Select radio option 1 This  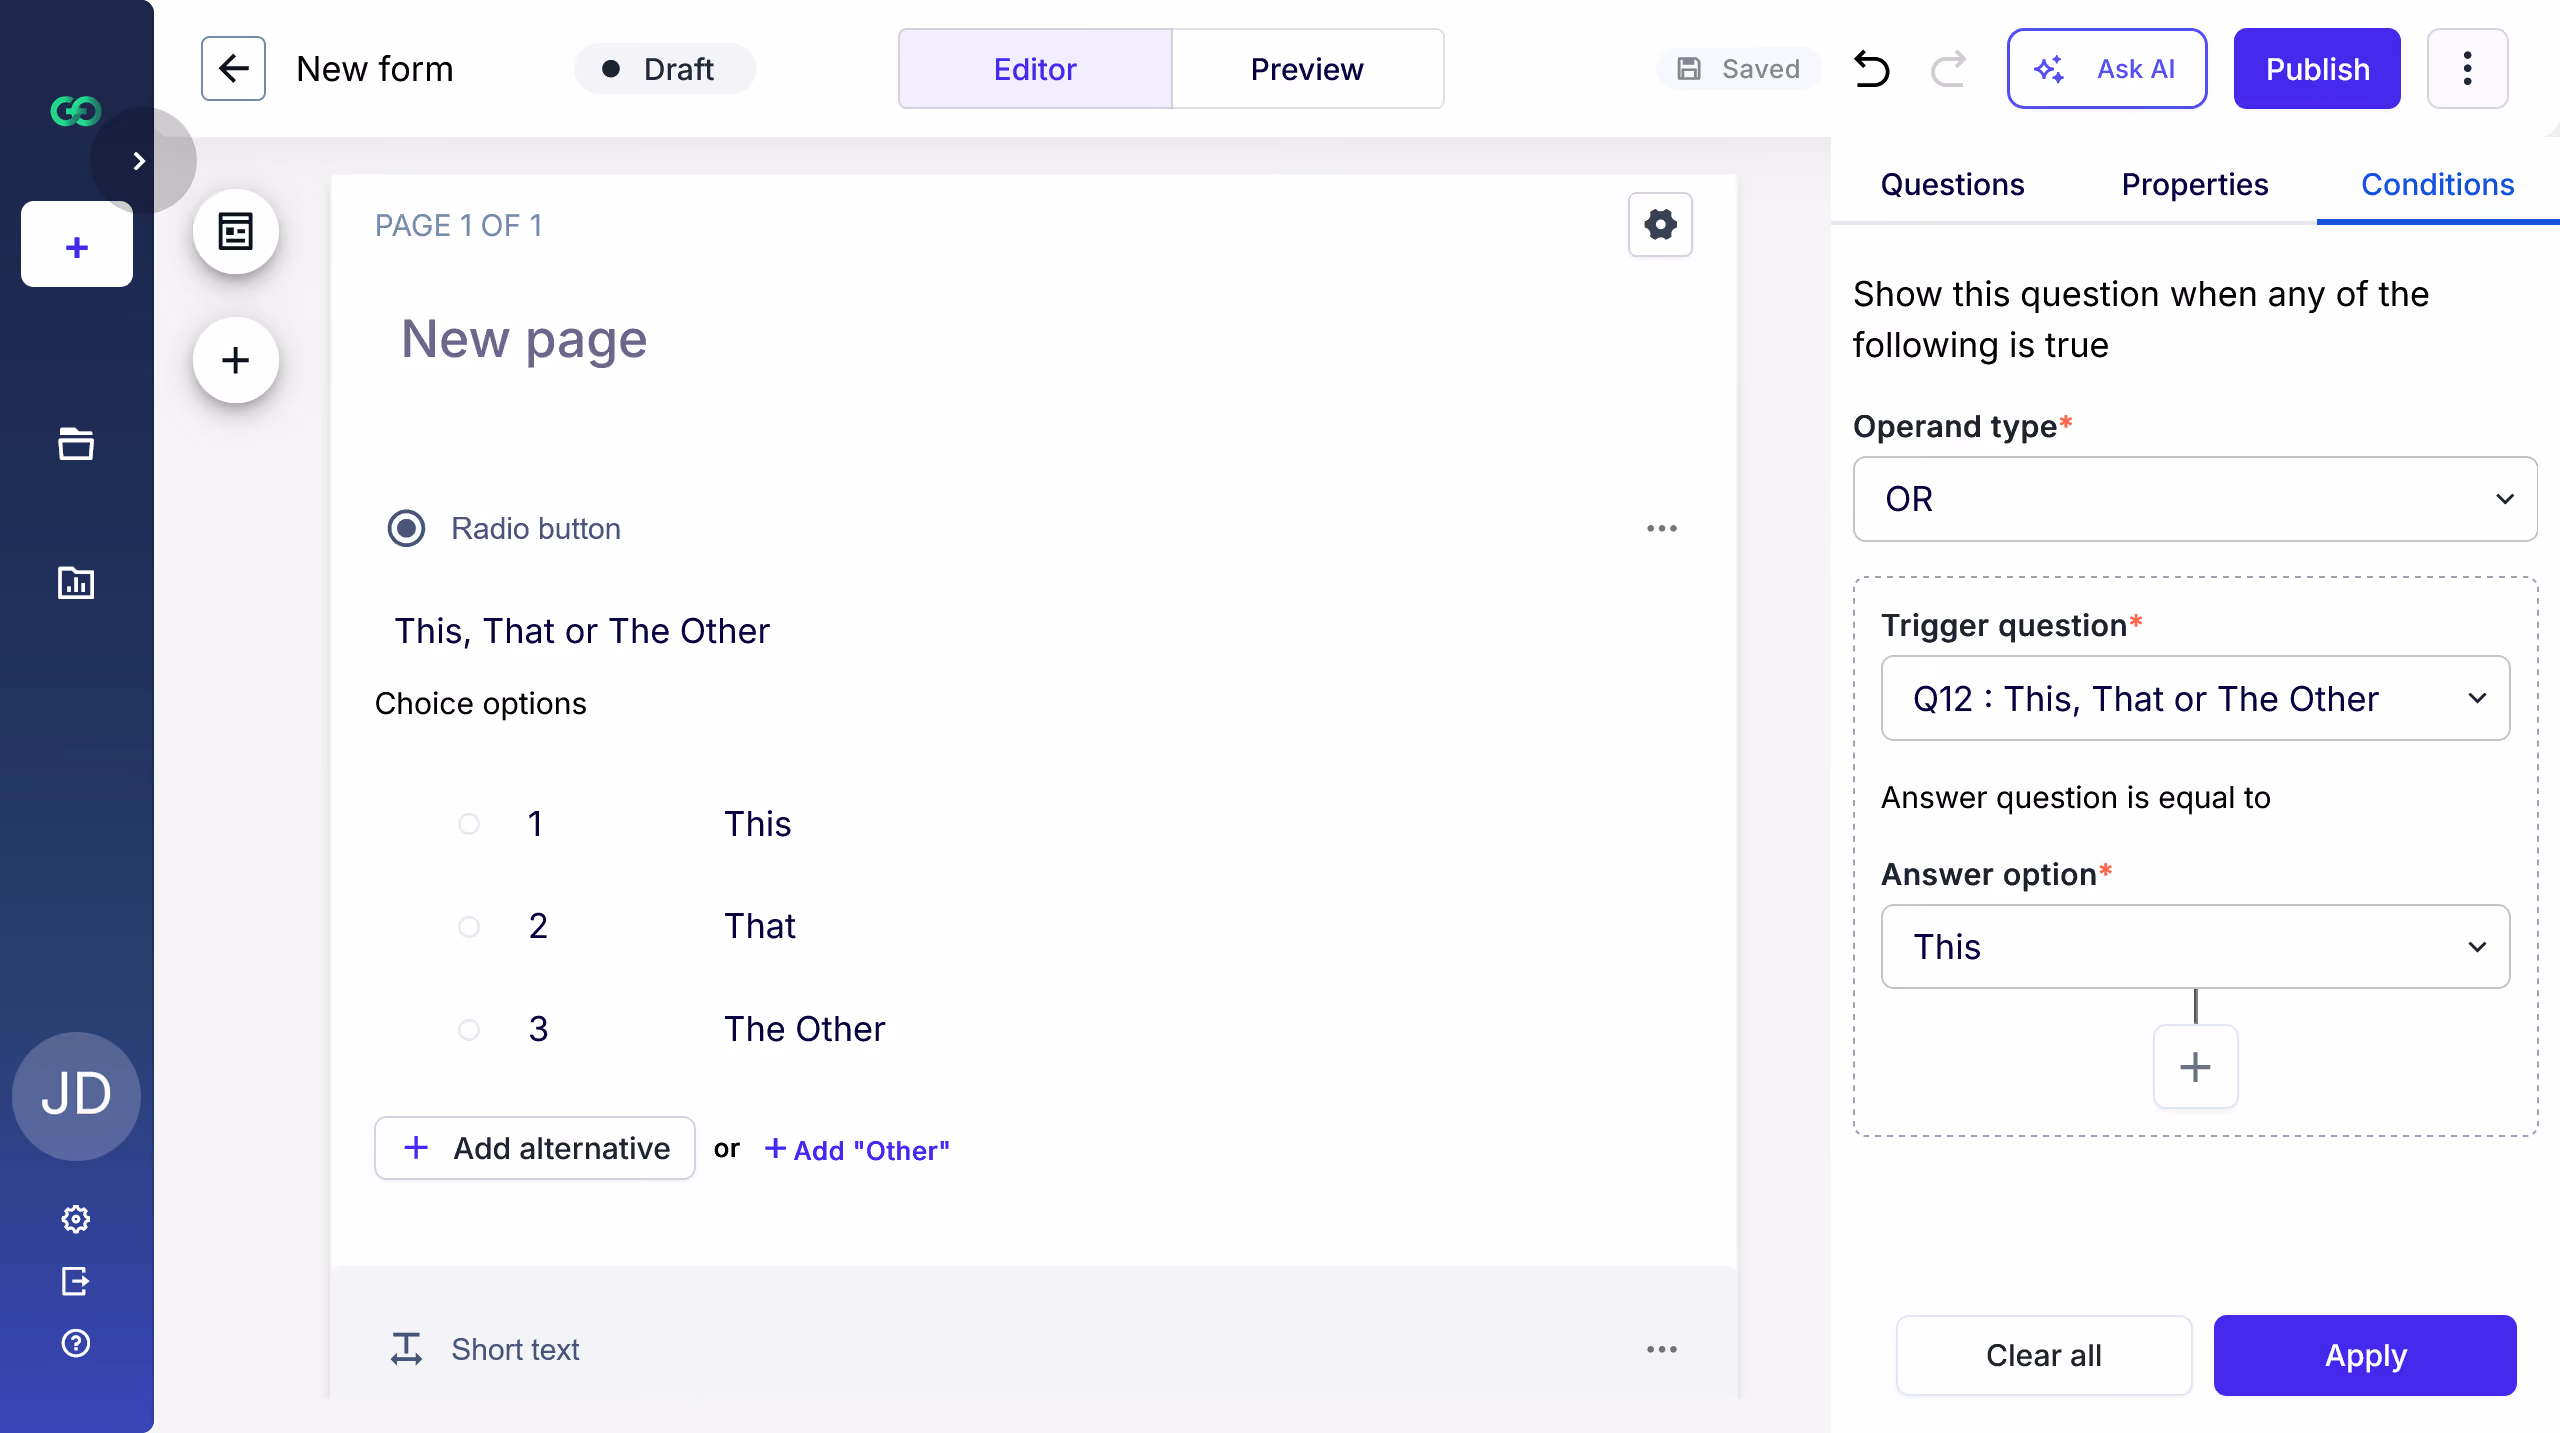tap(469, 824)
